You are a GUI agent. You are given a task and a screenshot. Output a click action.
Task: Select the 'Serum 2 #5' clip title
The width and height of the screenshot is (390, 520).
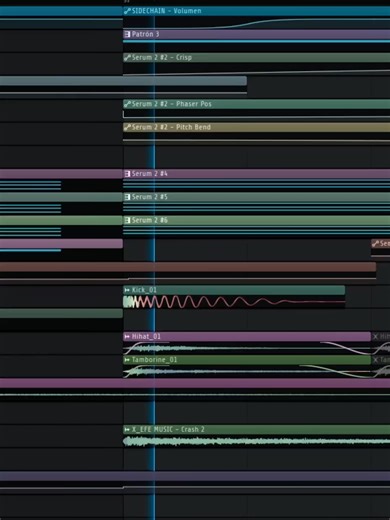tap(150, 197)
